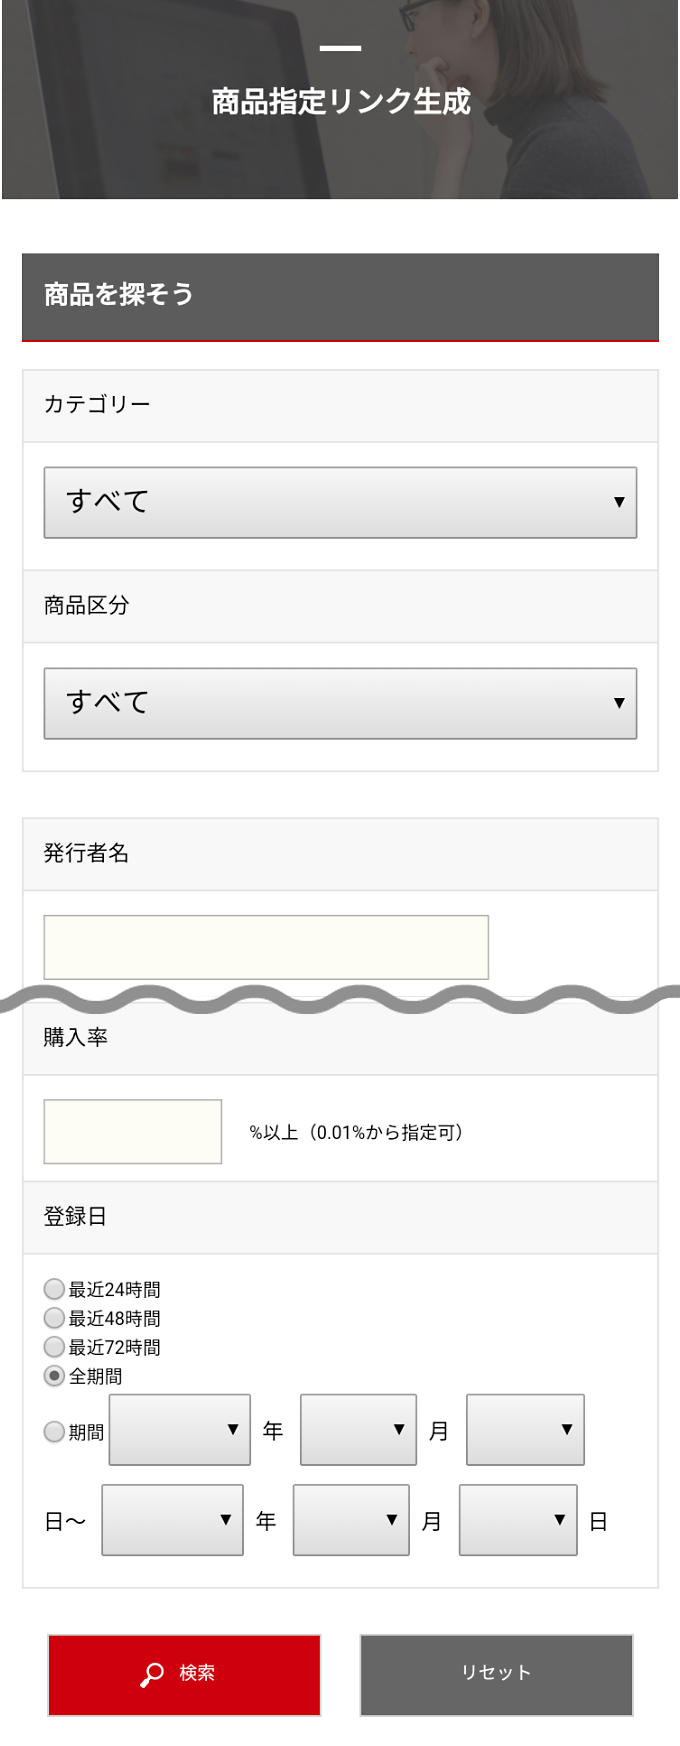Expand the 商品区分 dropdown
The width and height of the screenshot is (680, 1746).
340,703
